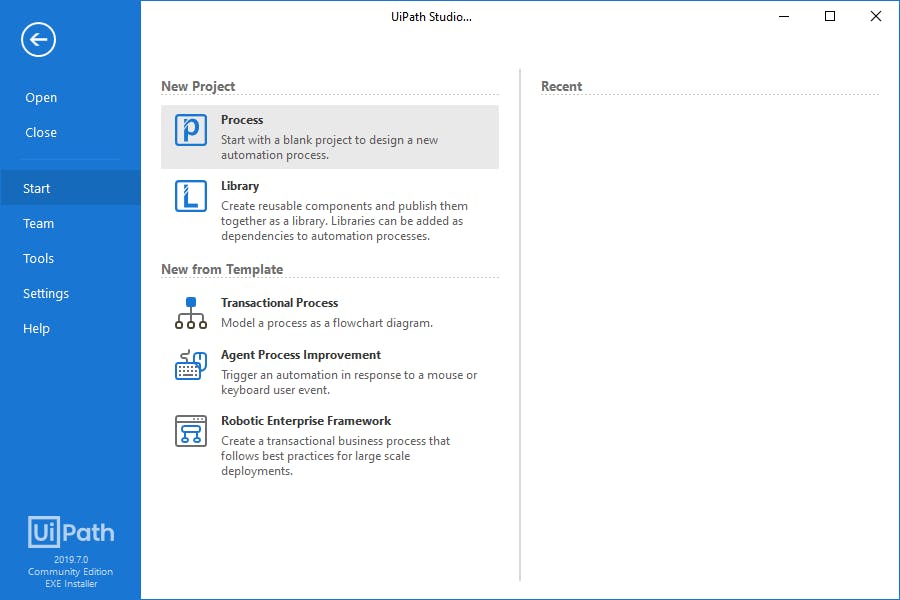900x600 pixels.
Task: Click the UiPath logo in sidebar
Action: pyautogui.click(x=71, y=532)
